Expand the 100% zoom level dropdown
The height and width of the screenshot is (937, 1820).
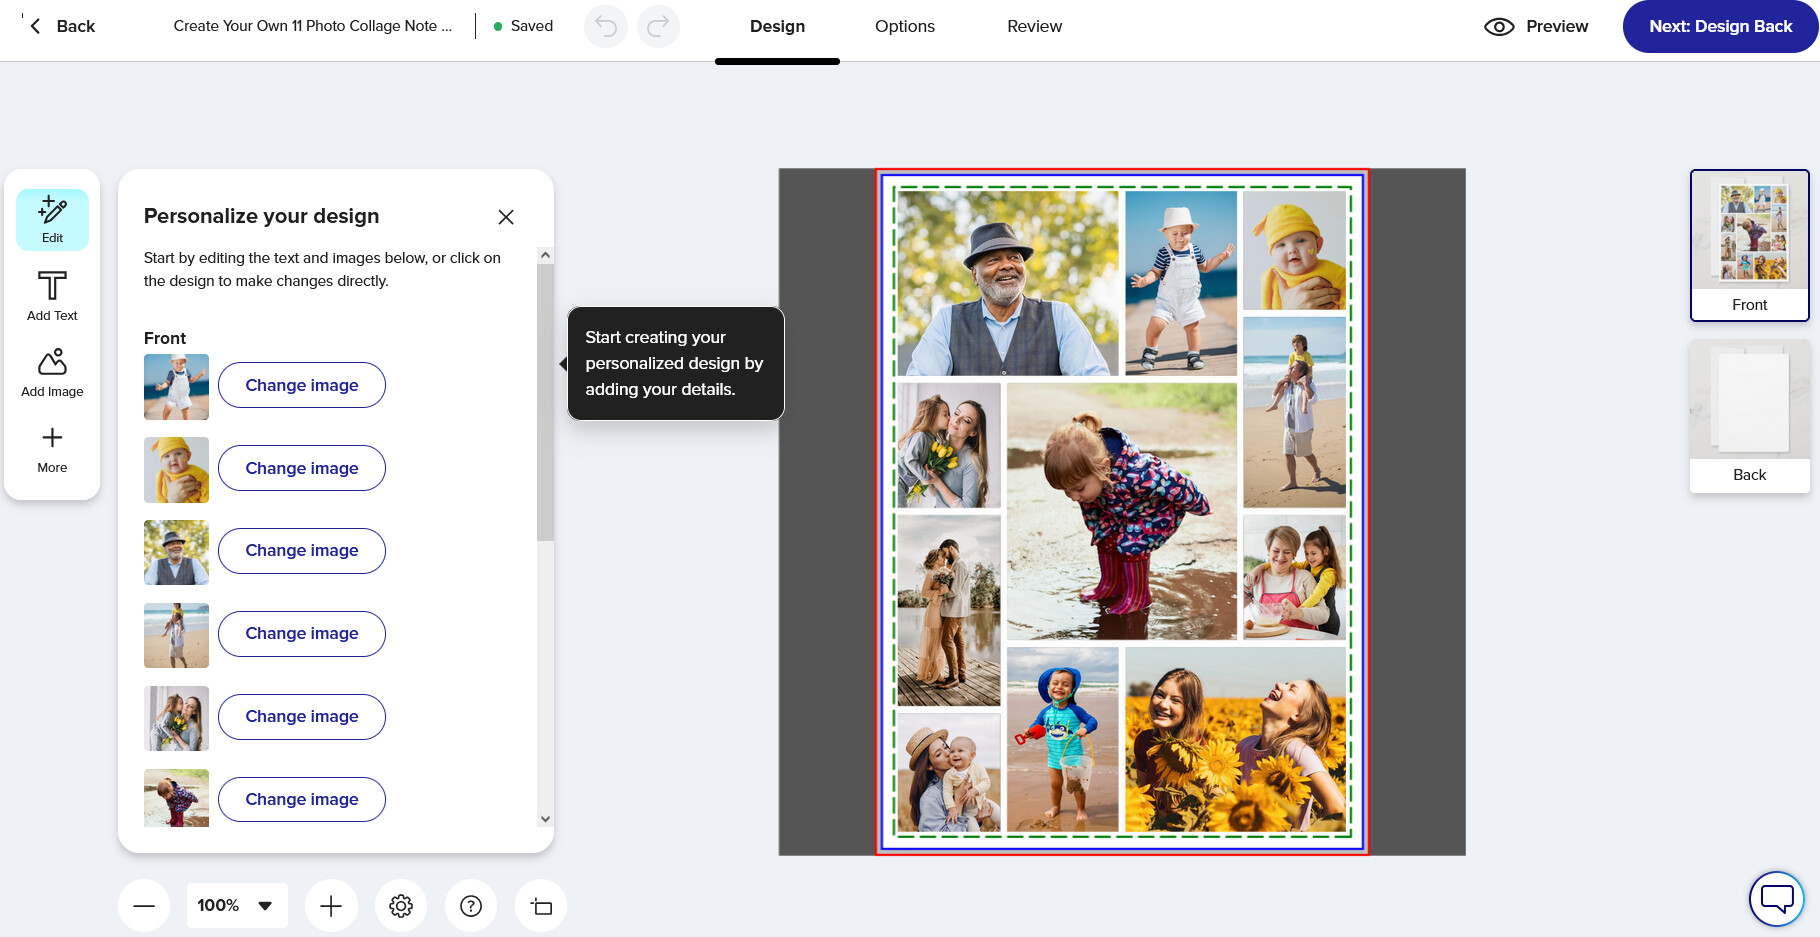tap(237, 906)
